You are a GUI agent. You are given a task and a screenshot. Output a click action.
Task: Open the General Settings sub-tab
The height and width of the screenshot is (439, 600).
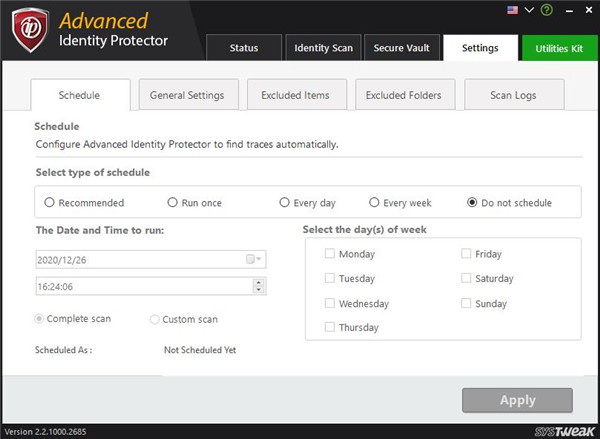click(187, 95)
